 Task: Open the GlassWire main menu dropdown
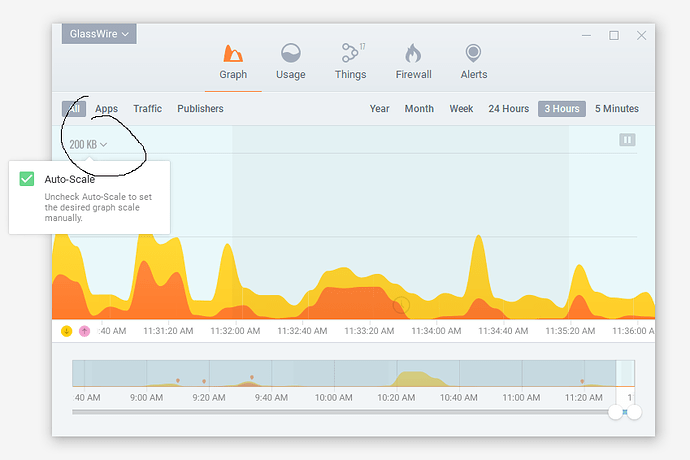click(x=99, y=34)
